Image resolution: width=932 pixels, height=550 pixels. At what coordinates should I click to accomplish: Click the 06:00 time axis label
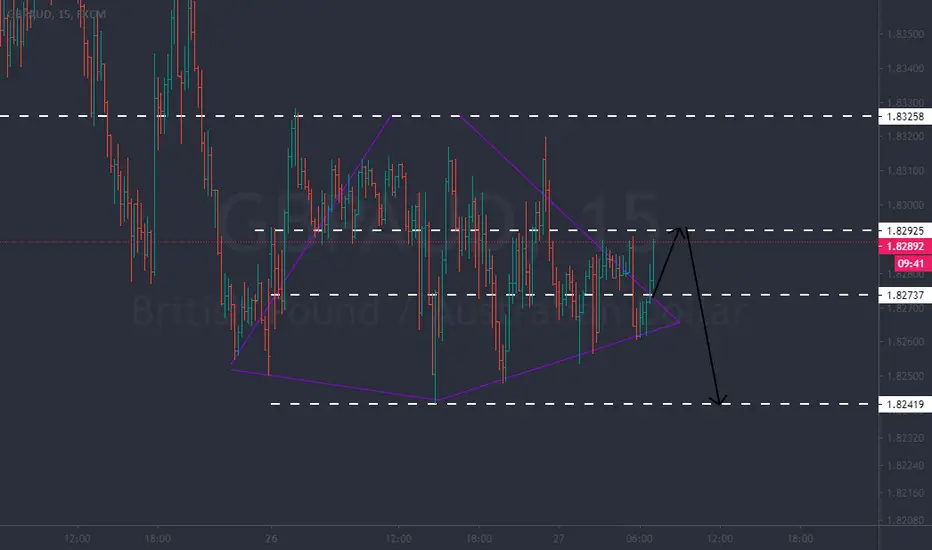pyautogui.click(x=639, y=539)
